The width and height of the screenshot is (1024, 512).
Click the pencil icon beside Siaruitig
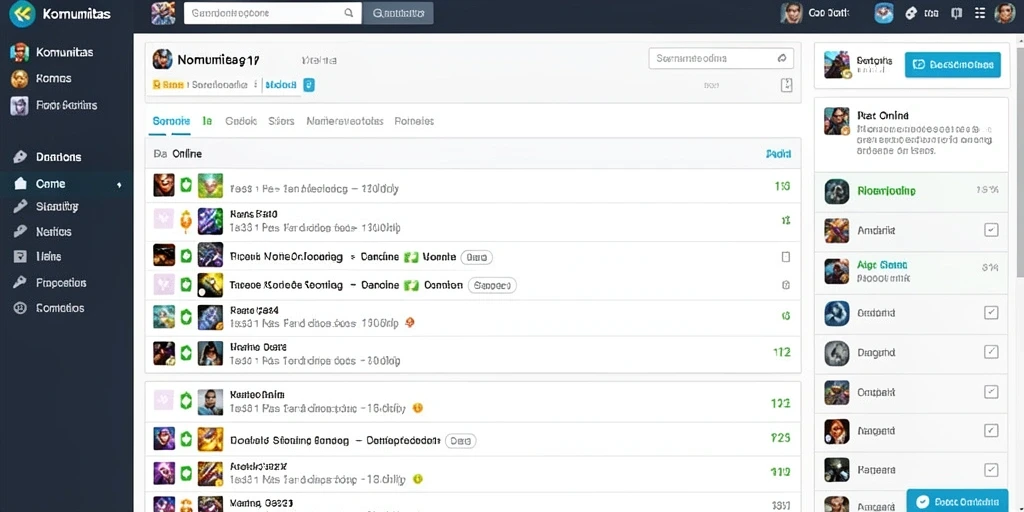tap(20, 206)
